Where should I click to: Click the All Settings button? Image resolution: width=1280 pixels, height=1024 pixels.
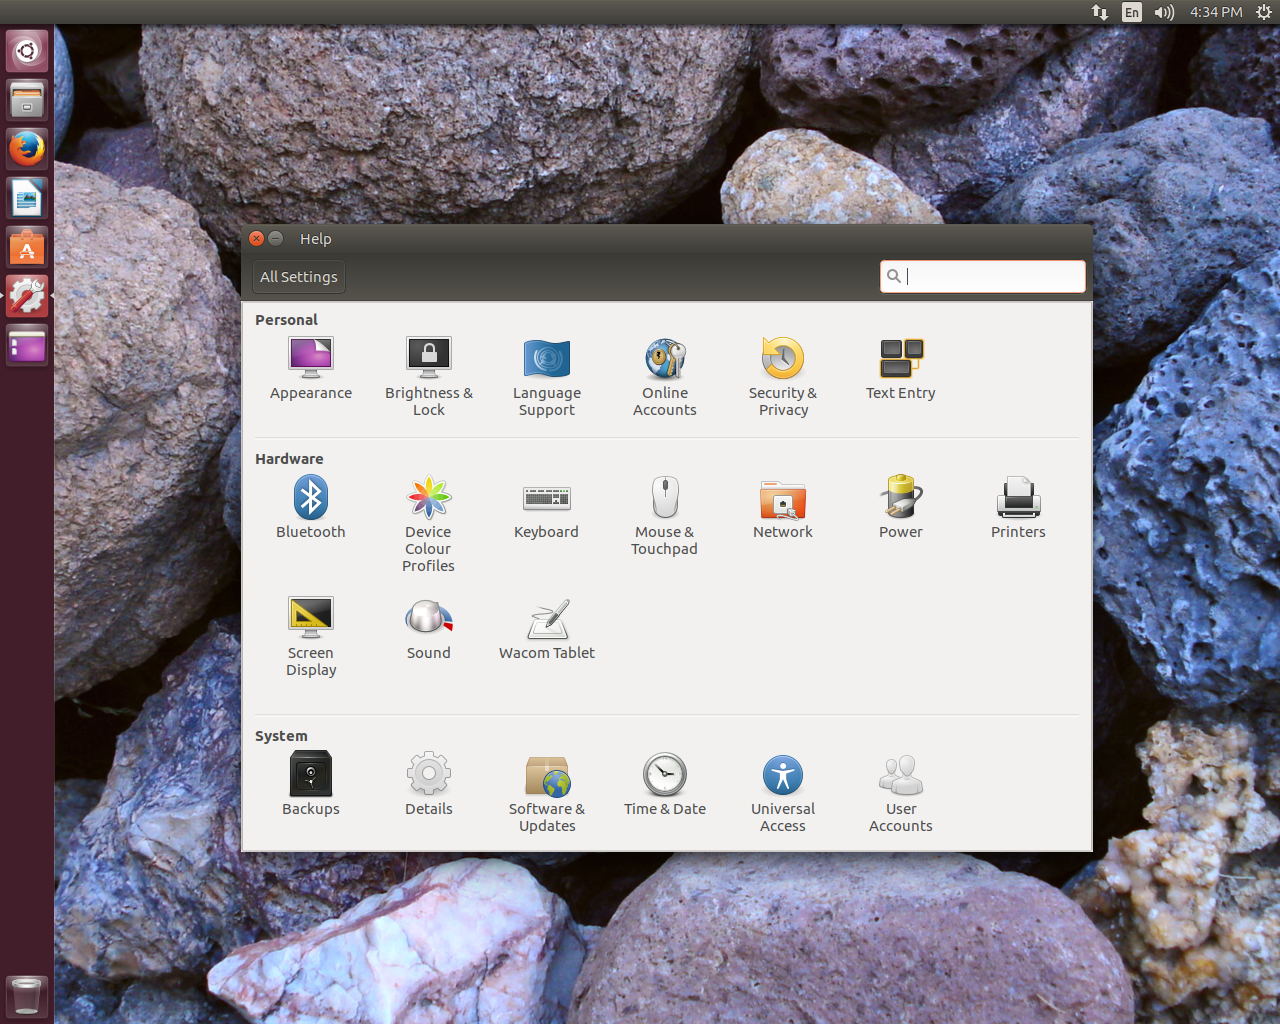coord(299,277)
